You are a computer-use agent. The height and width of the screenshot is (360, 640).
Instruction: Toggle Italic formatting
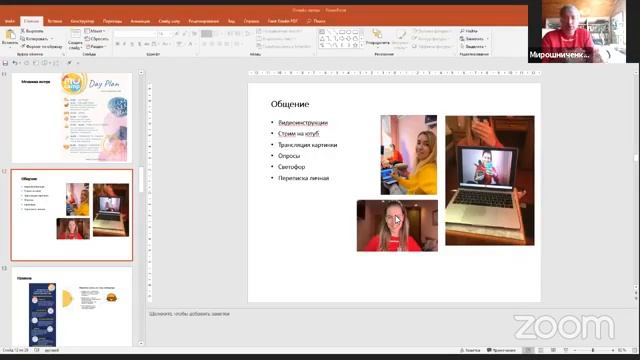coord(124,44)
